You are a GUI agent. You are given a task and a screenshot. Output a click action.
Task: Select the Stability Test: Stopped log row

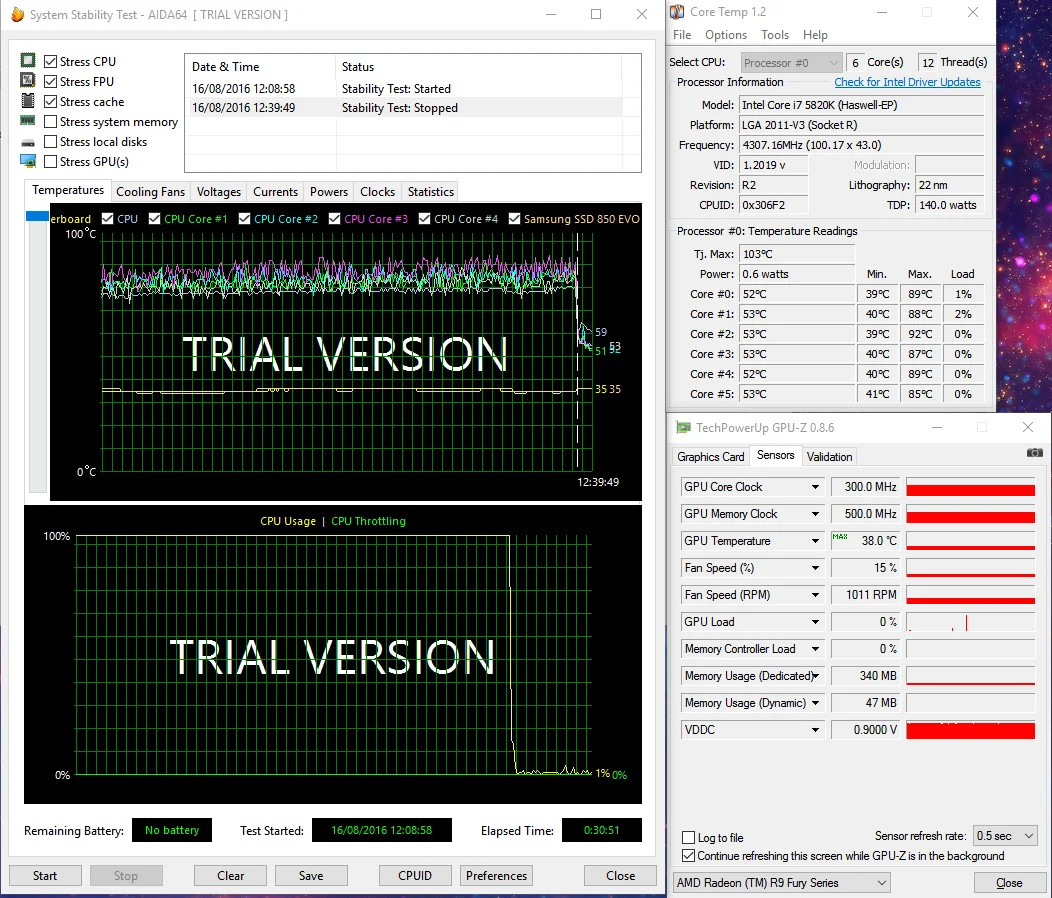click(x=406, y=108)
